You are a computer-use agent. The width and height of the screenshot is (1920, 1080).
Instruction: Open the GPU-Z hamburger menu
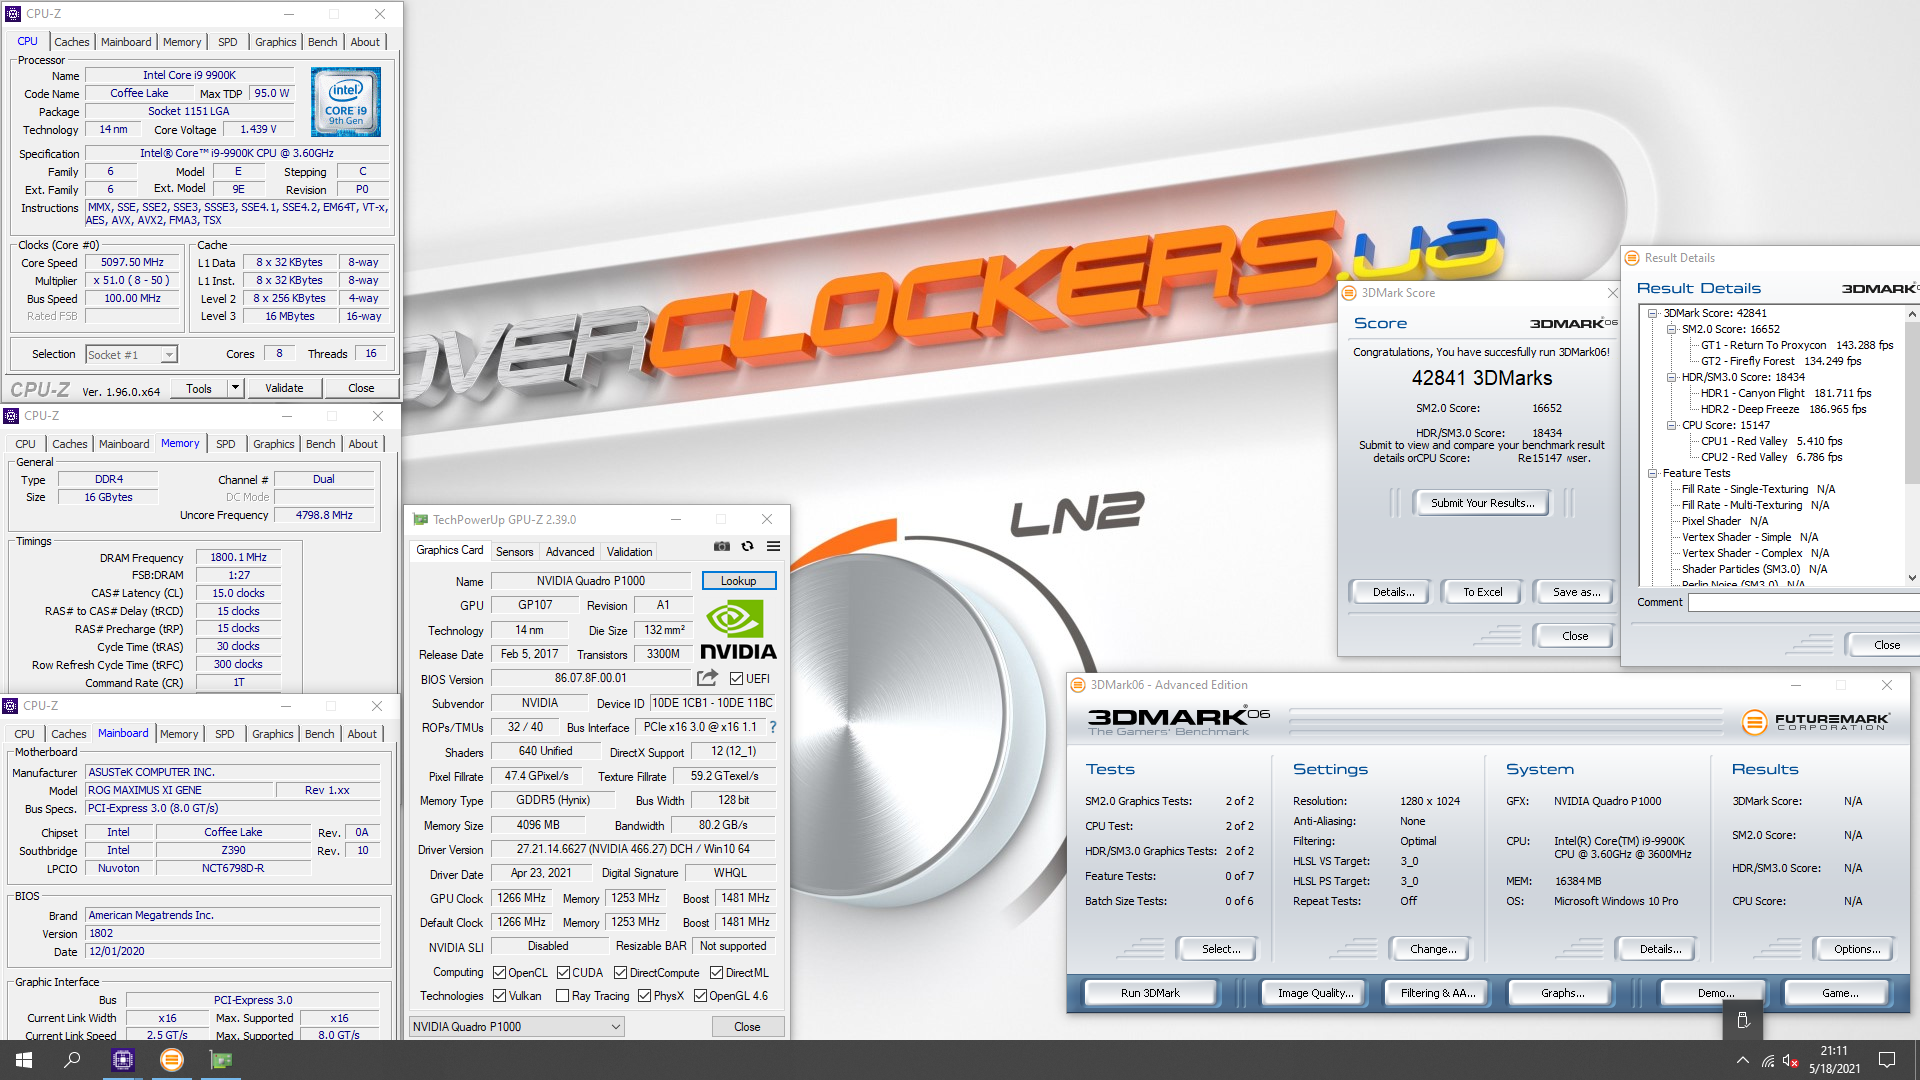[773, 546]
